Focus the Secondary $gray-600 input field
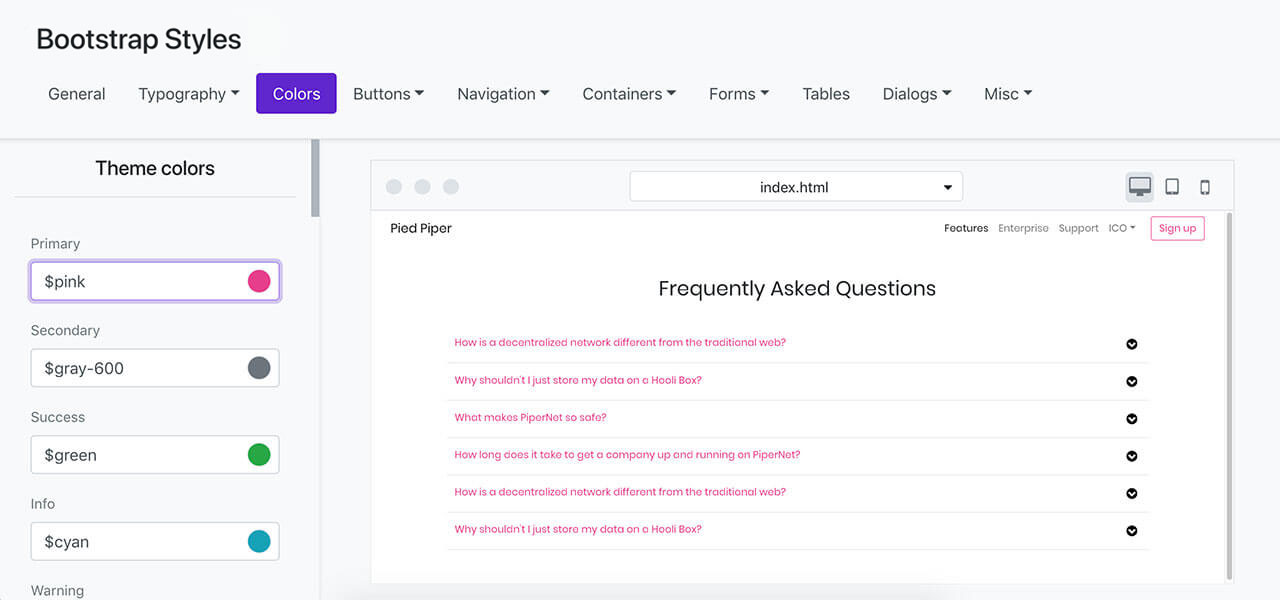1280x600 pixels. coord(155,368)
